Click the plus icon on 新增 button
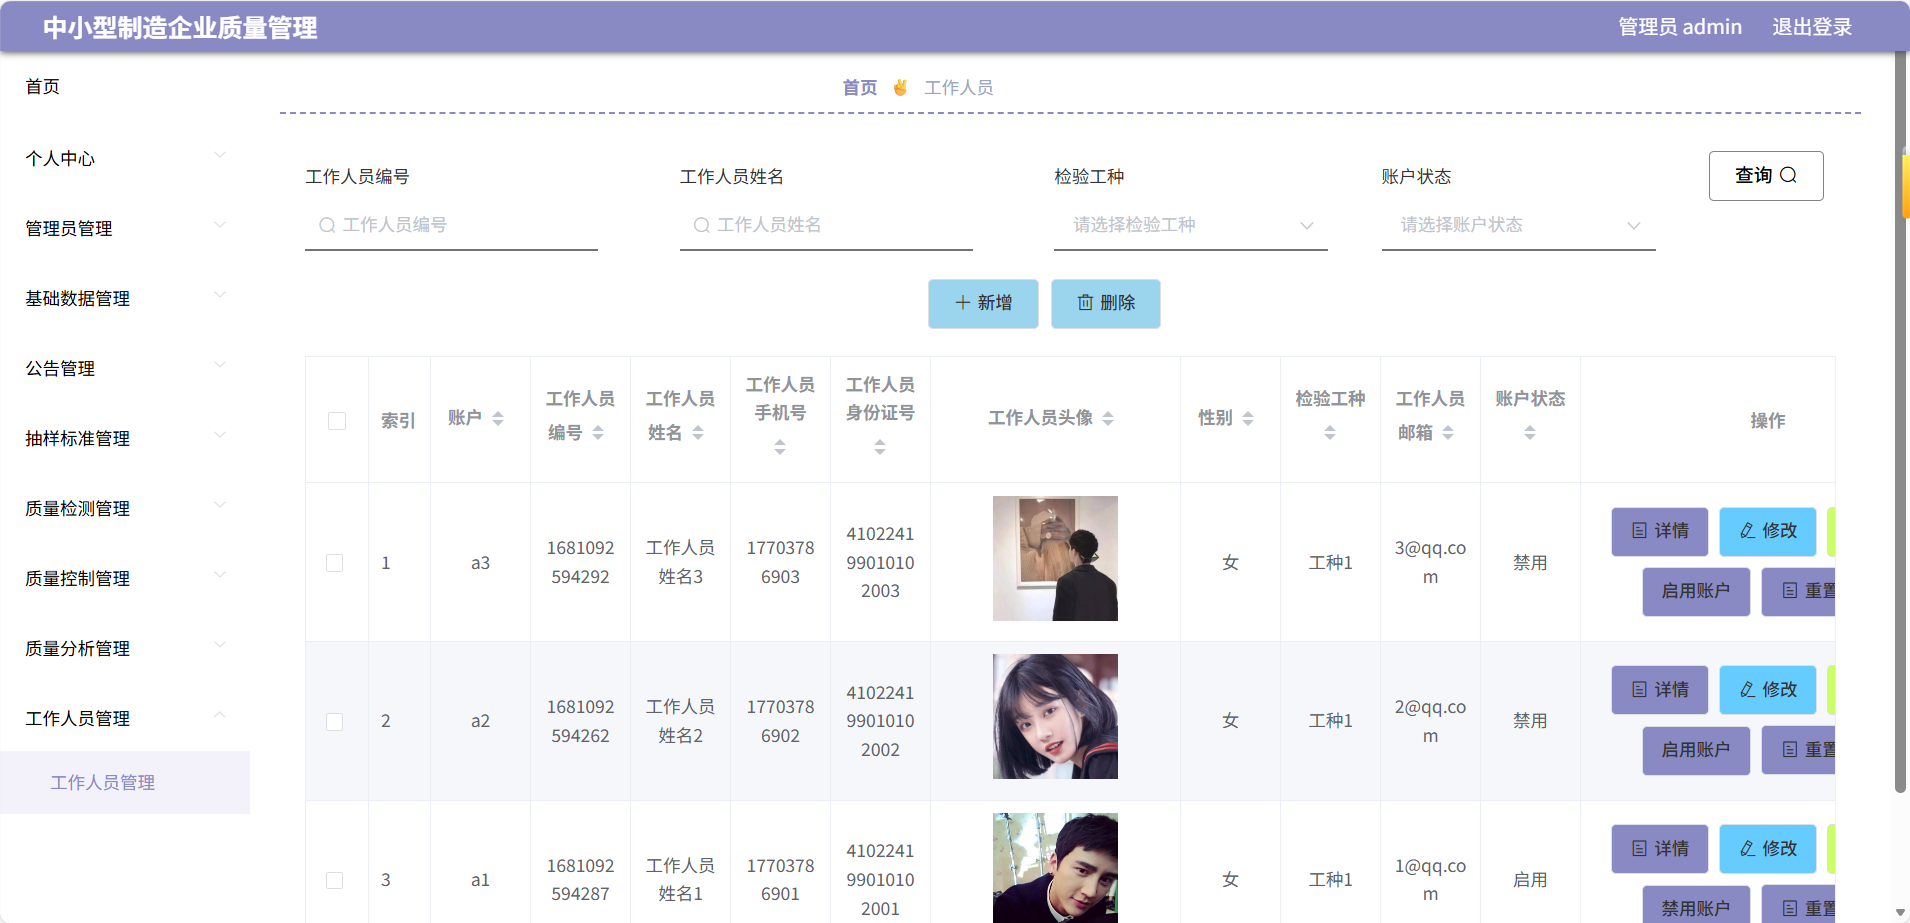This screenshot has height=923, width=1910. 963,302
